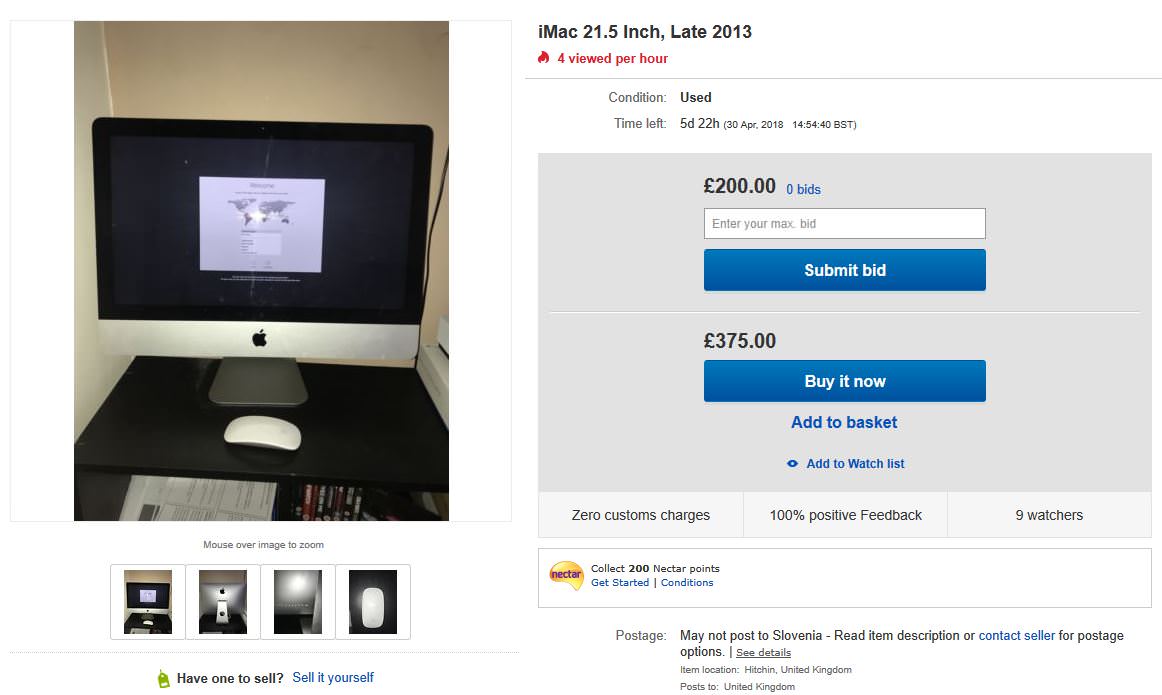Viewport: 1162px width, 695px height.
Task: Open Nectar Conditions link
Action: tap(687, 582)
